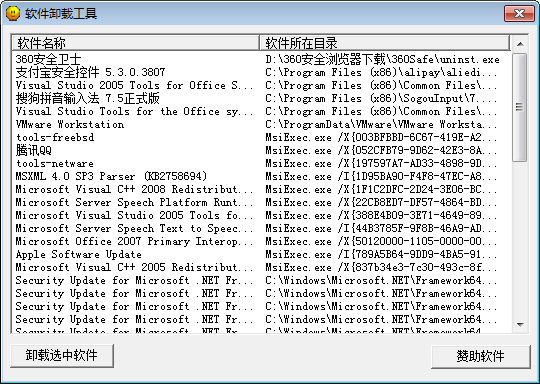Click the C:\ProgramData\VMware path cell
This screenshot has height=384, width=540.
click(x=381, y=124)
